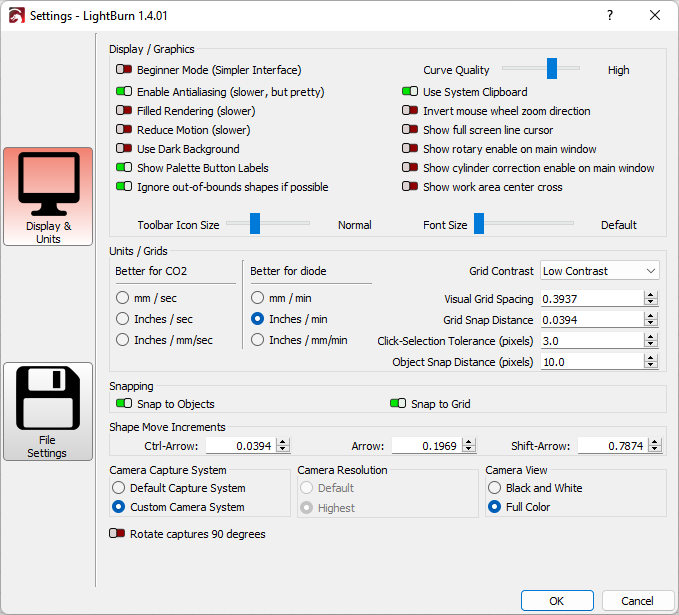679x615 pixels.
Task: Open the Grid Contrast dropdown
Action: 599,271
